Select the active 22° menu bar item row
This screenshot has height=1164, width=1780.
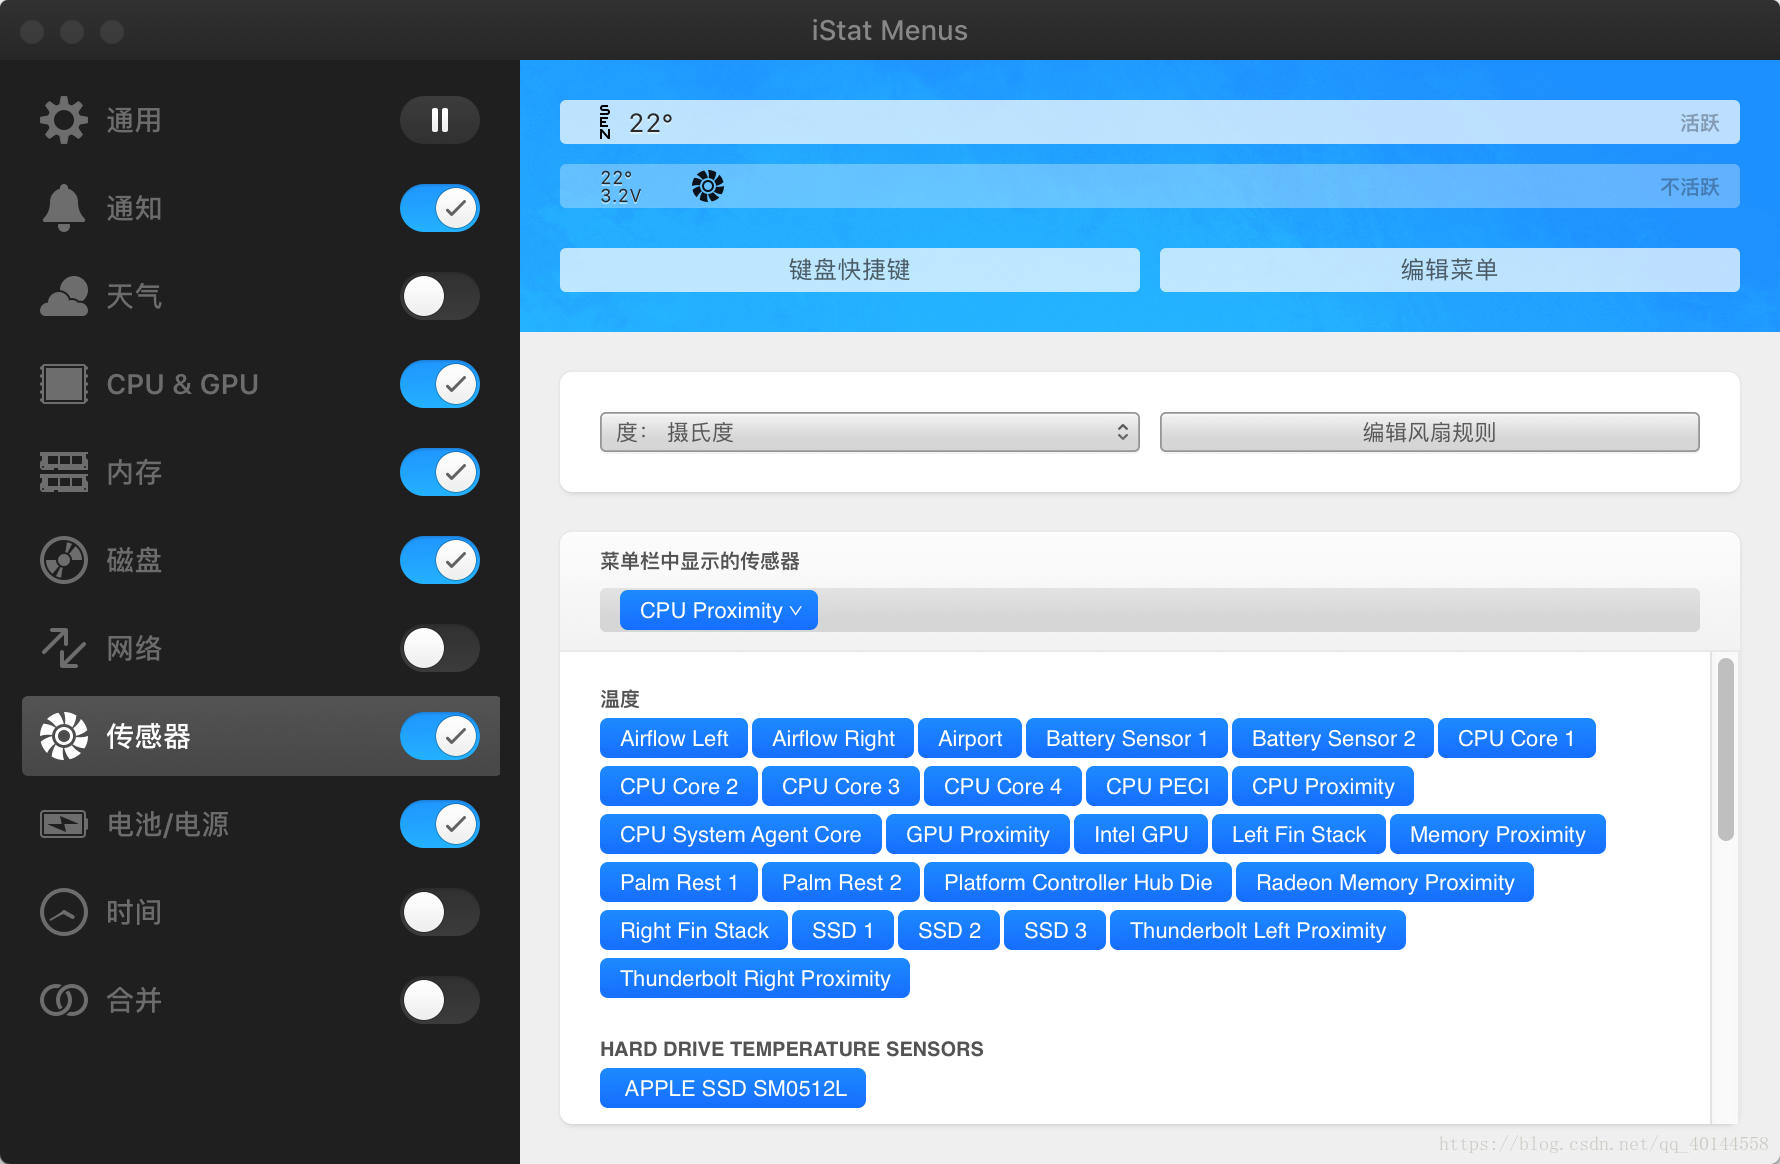1150,122
